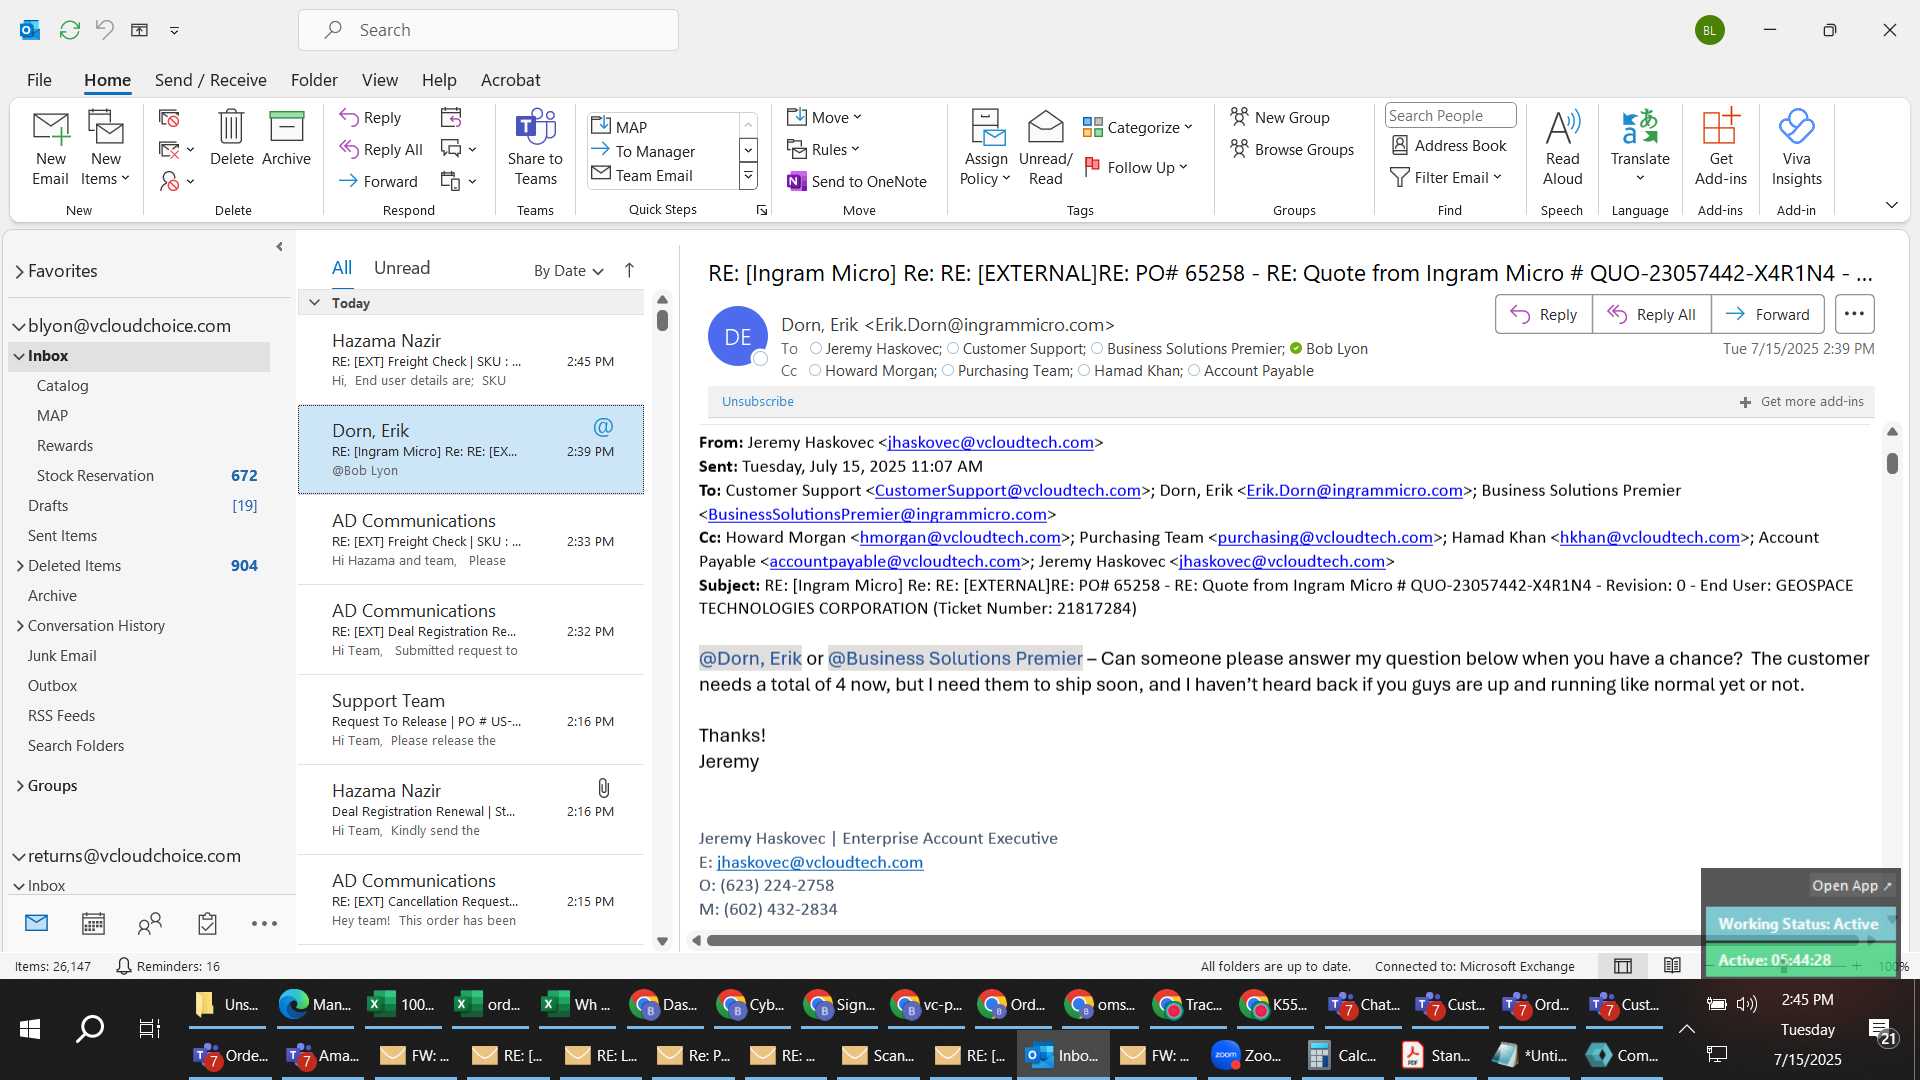This screenshot has height=1080, width=1920.
Task: Open the Move dropdown
Action: click(823, 117)
